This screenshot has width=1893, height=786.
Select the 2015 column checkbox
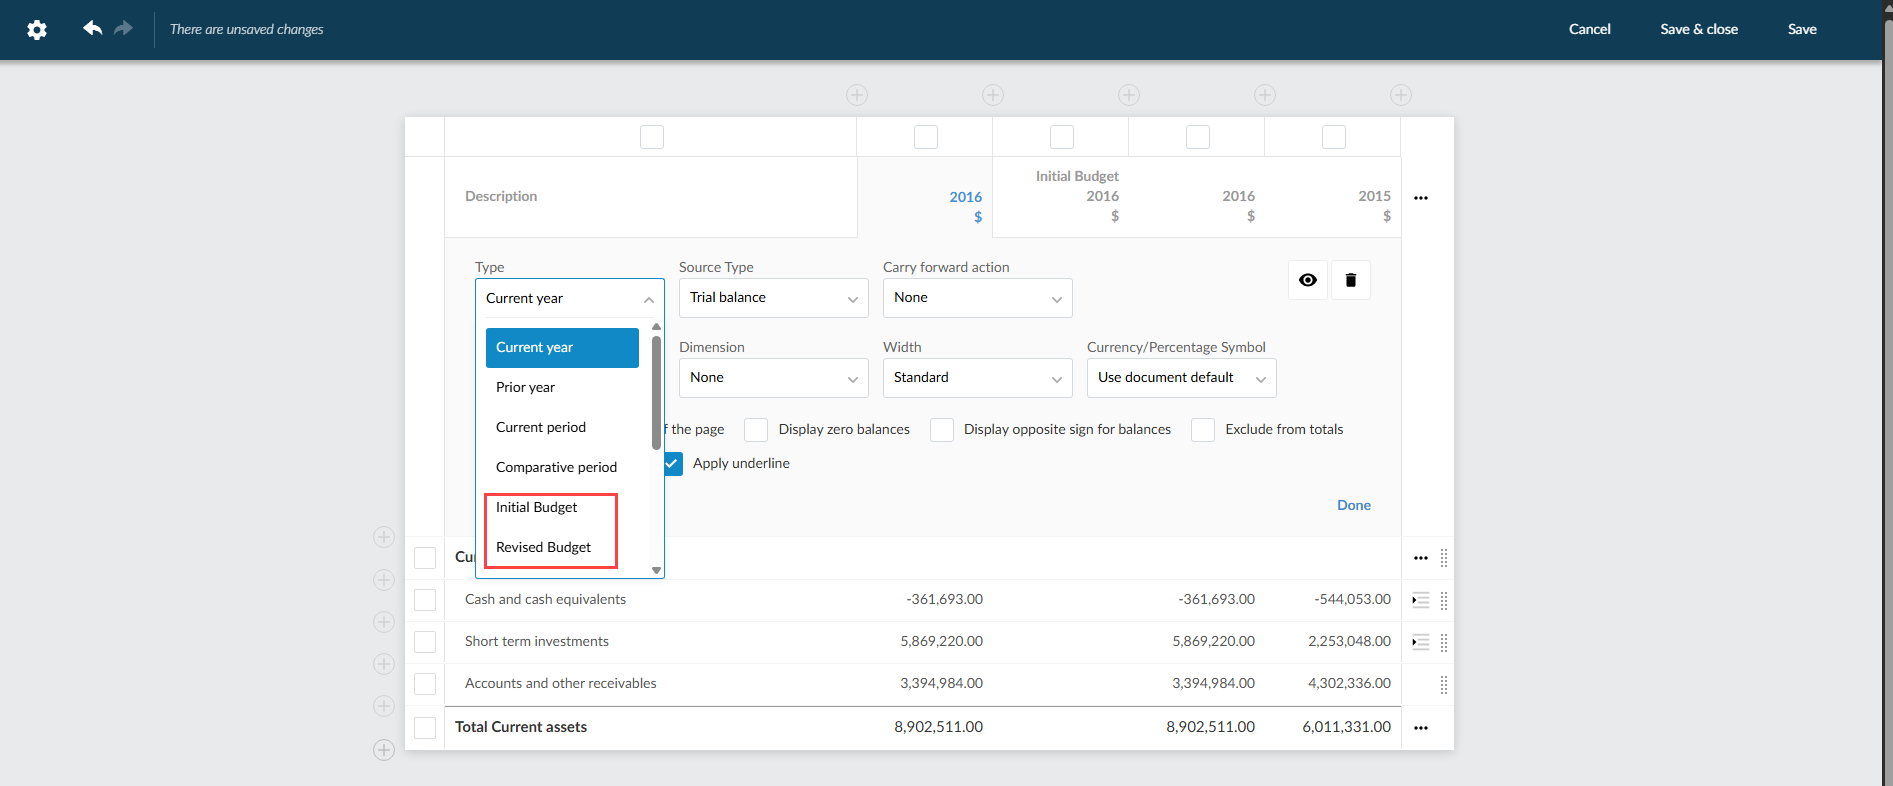tap(1334, 137)
